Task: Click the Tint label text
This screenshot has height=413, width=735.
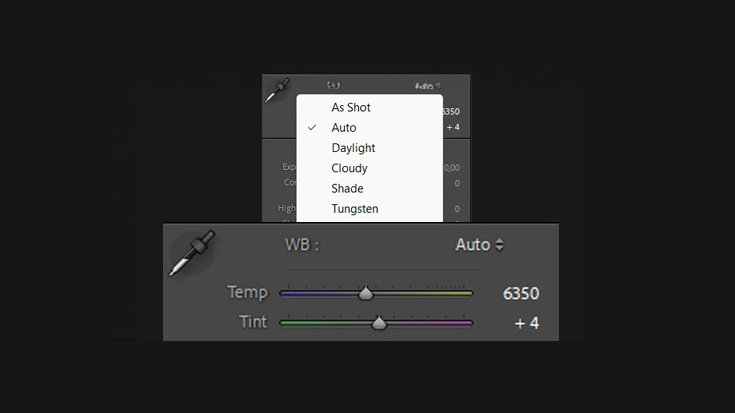Action: [x=253, y=322]
